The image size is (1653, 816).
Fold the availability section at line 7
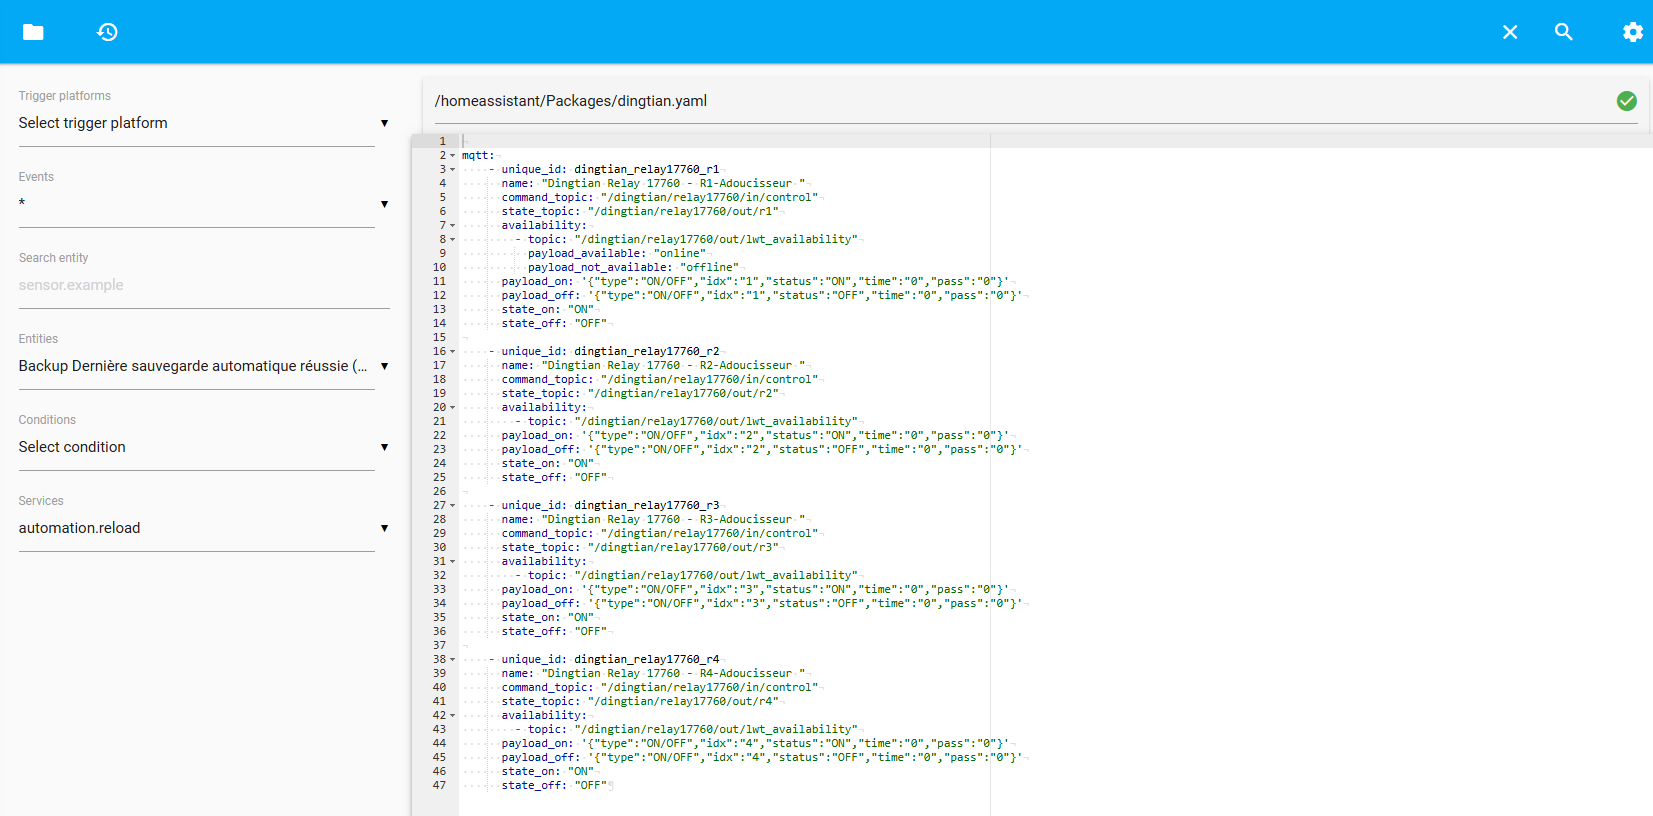[453, 226]
